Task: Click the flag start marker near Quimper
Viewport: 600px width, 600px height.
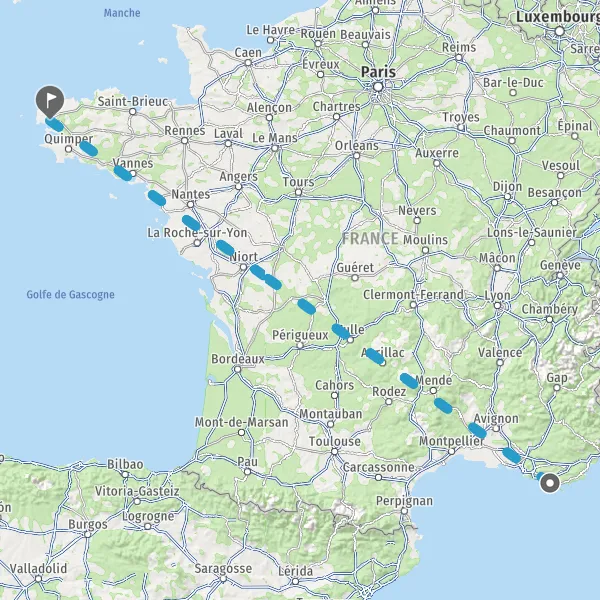Action: [50, 101]
